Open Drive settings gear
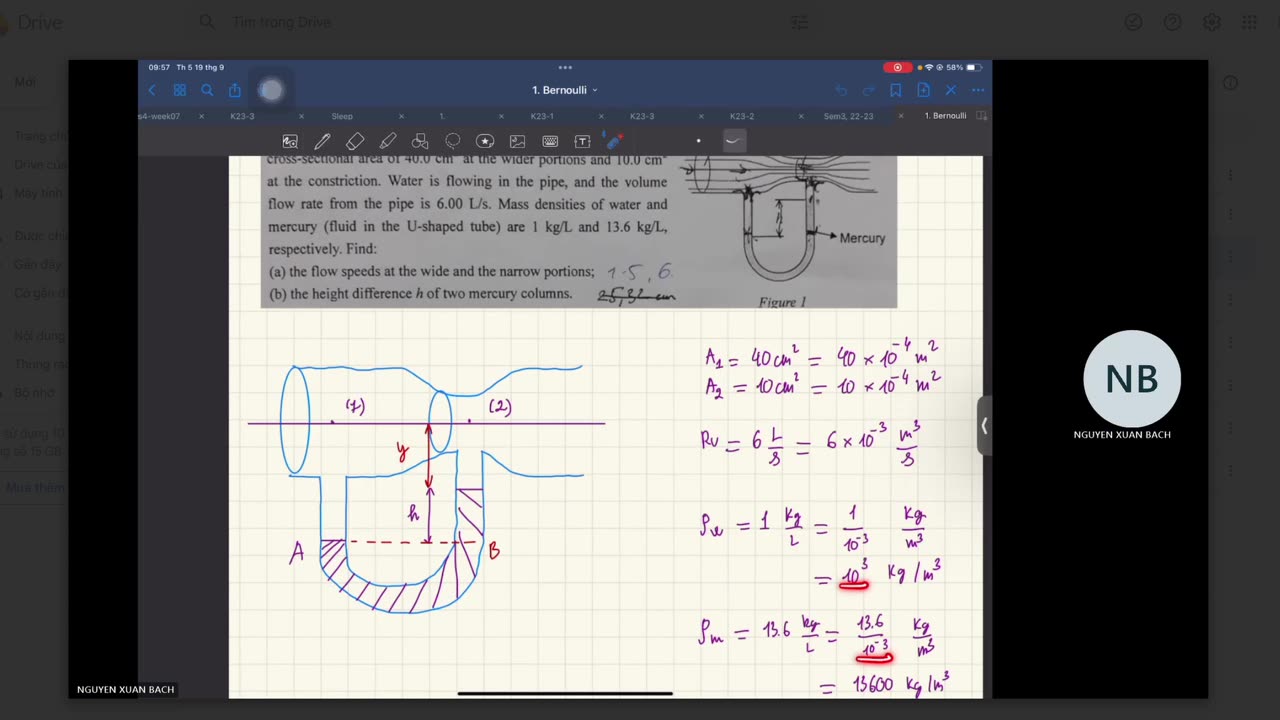Image resolution: width=1280 pixels, height=720 pixels. click(x=1211, y=22)
